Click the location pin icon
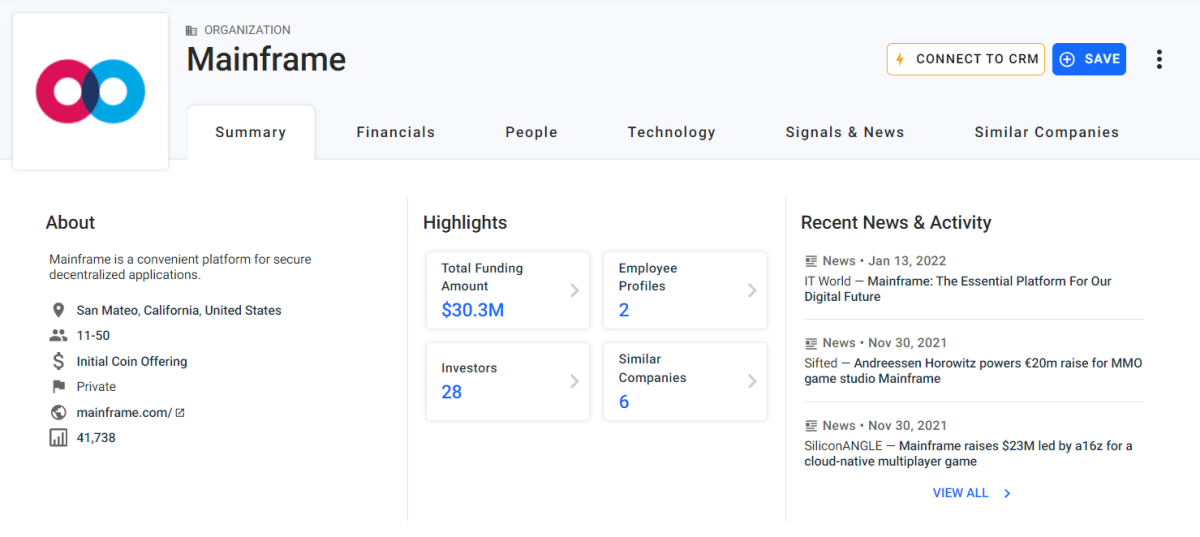Screen dimensions: 1200x537 (x=58, y=310)
